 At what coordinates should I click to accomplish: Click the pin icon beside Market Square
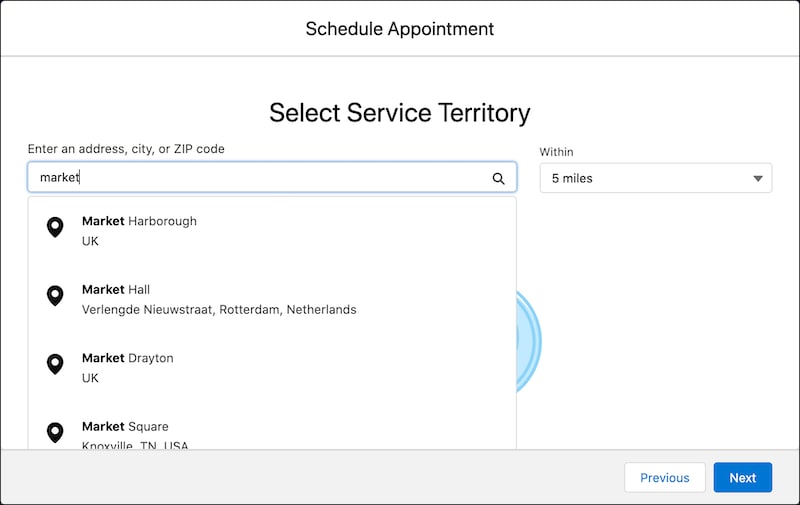click(x=55, y=433)
